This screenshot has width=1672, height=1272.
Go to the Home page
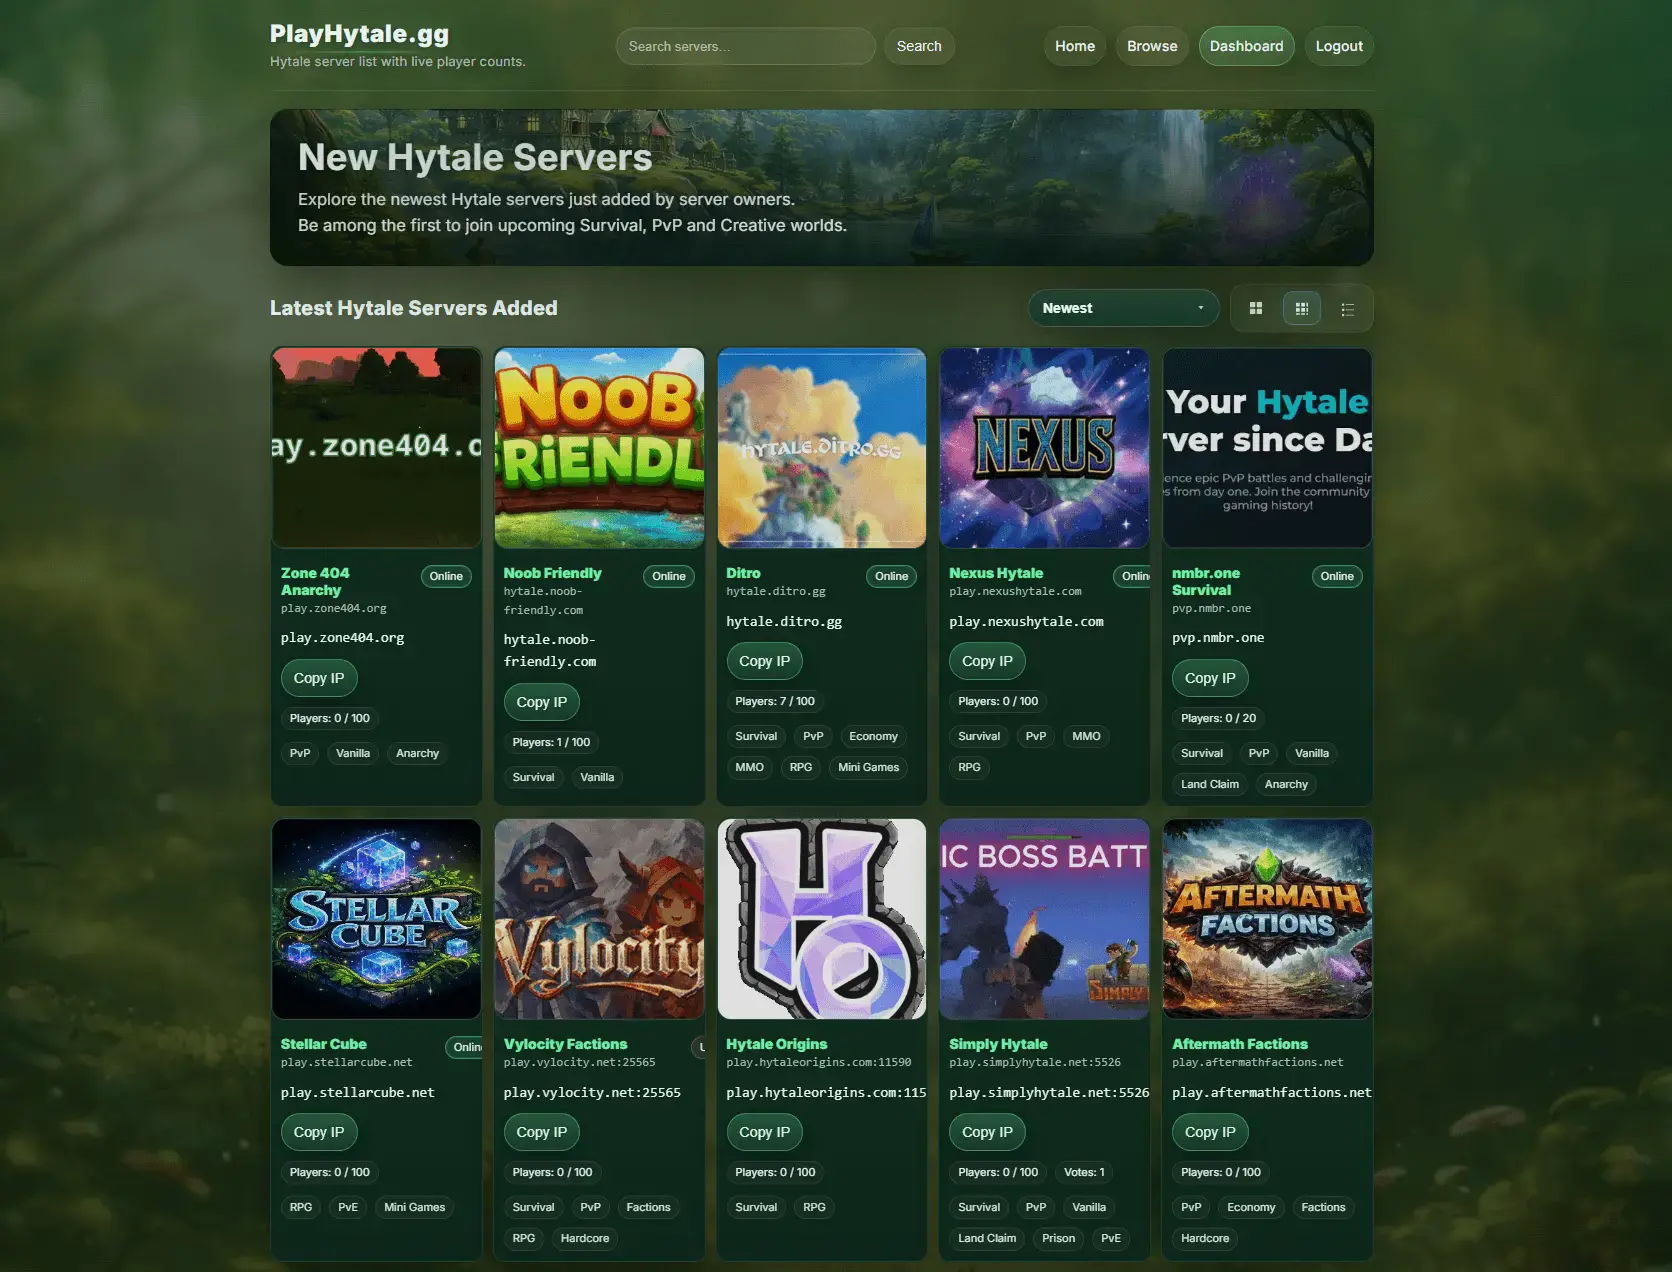1075,46
